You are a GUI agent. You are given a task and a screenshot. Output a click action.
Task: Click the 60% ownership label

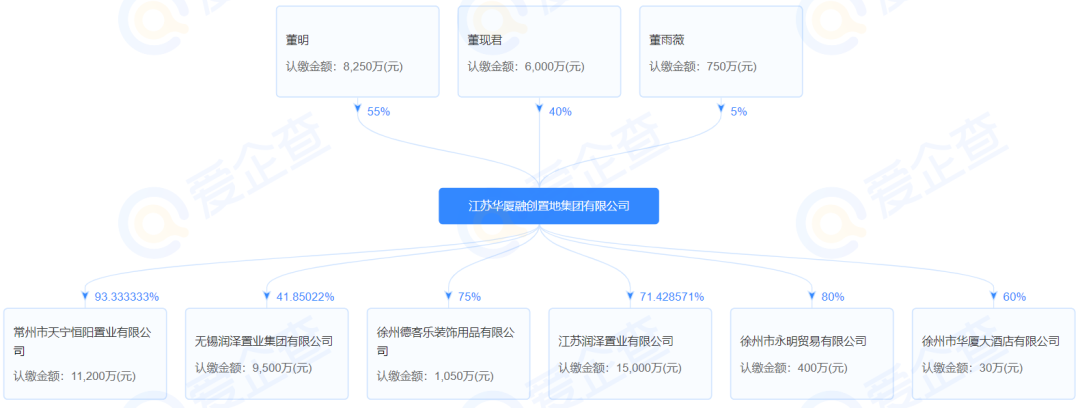1015,297
